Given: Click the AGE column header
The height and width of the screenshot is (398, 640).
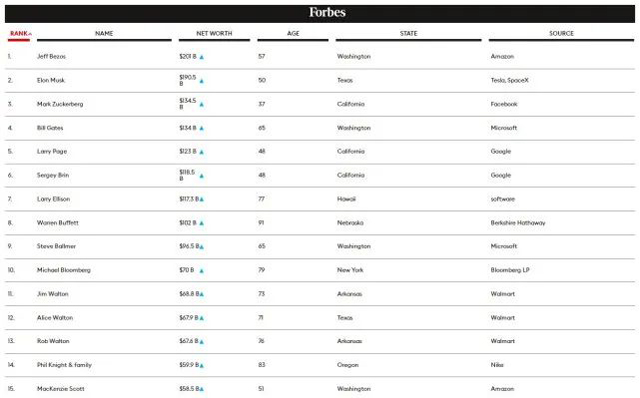Looking at the screenshot, I should click(x=293, y=33).
